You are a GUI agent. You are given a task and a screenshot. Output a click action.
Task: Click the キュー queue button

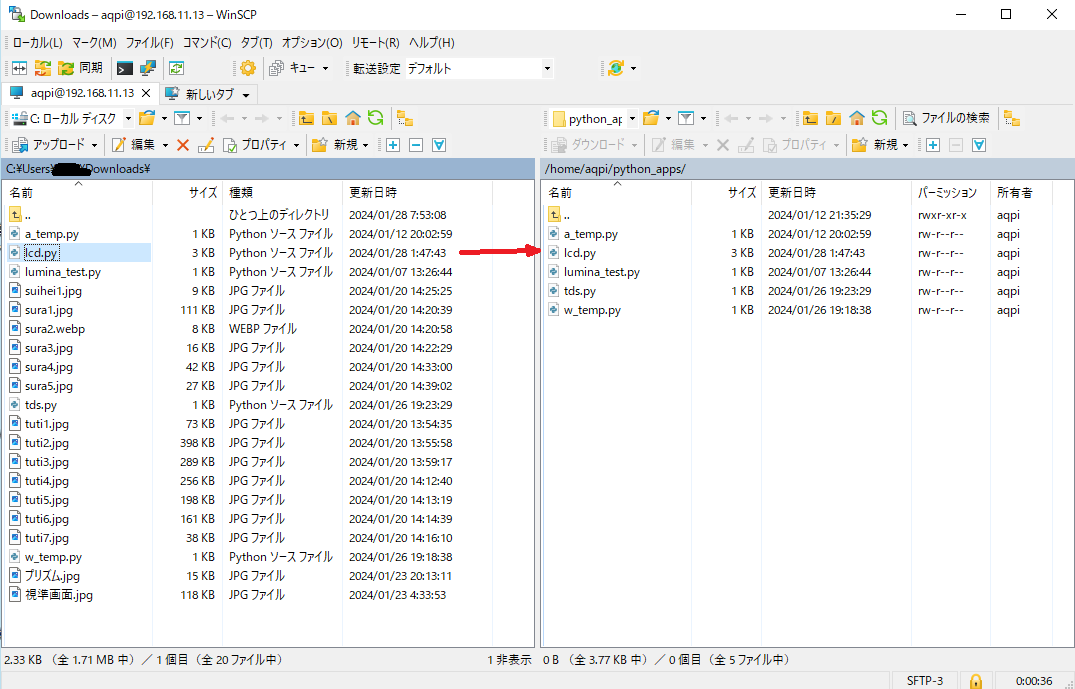(x=293, y=68)
